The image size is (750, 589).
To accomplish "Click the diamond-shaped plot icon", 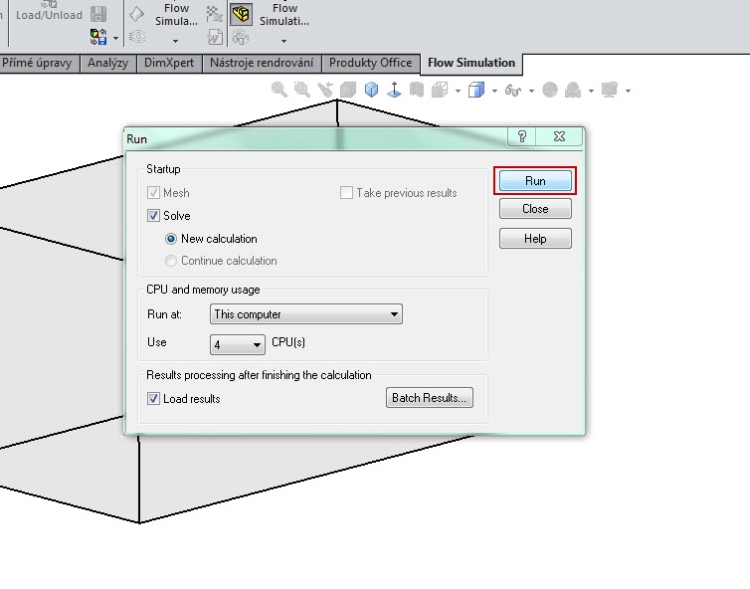I will point(137,14).
